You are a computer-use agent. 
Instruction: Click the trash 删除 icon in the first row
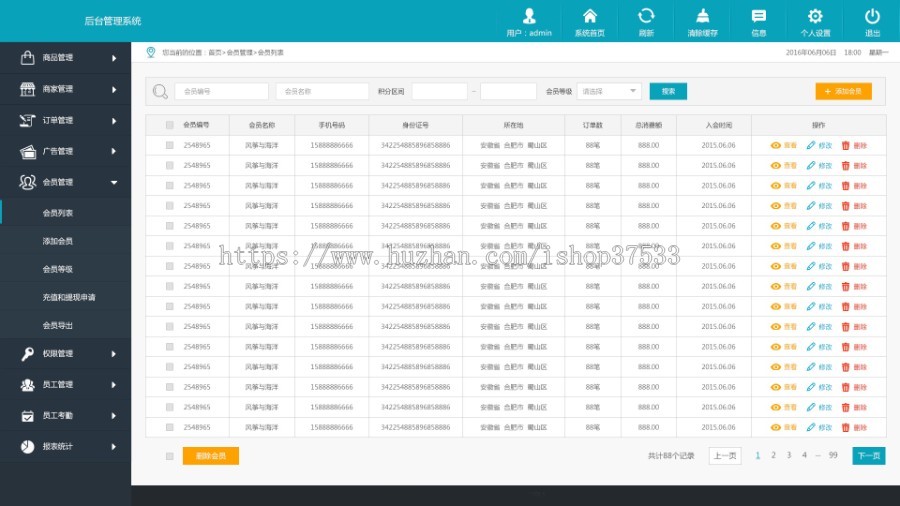pyautogui.click(x=845, y=145)
